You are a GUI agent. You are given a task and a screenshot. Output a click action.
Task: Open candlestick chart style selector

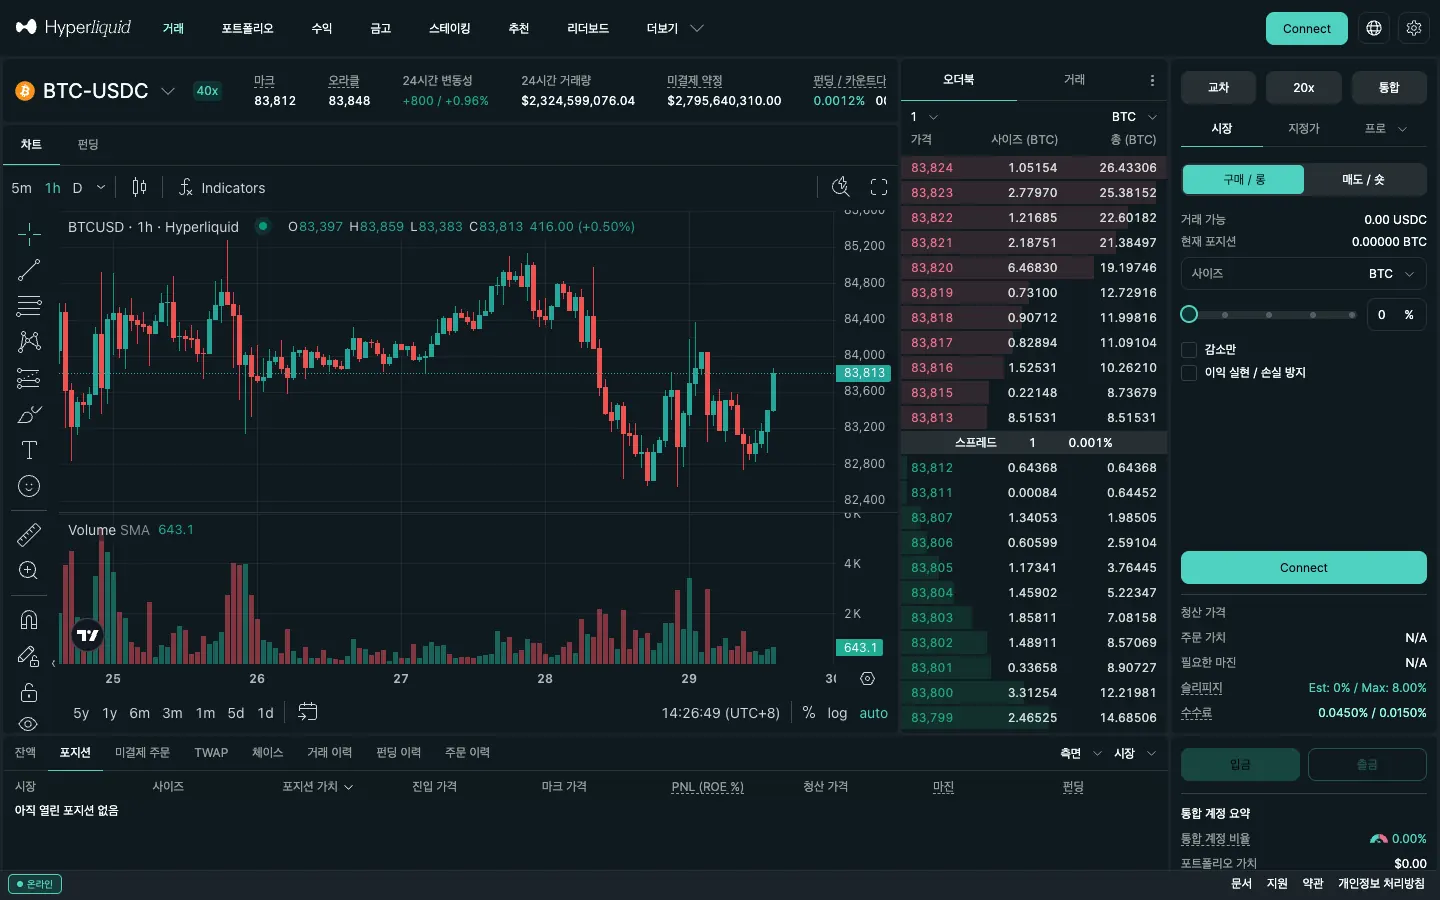(139, 187)
